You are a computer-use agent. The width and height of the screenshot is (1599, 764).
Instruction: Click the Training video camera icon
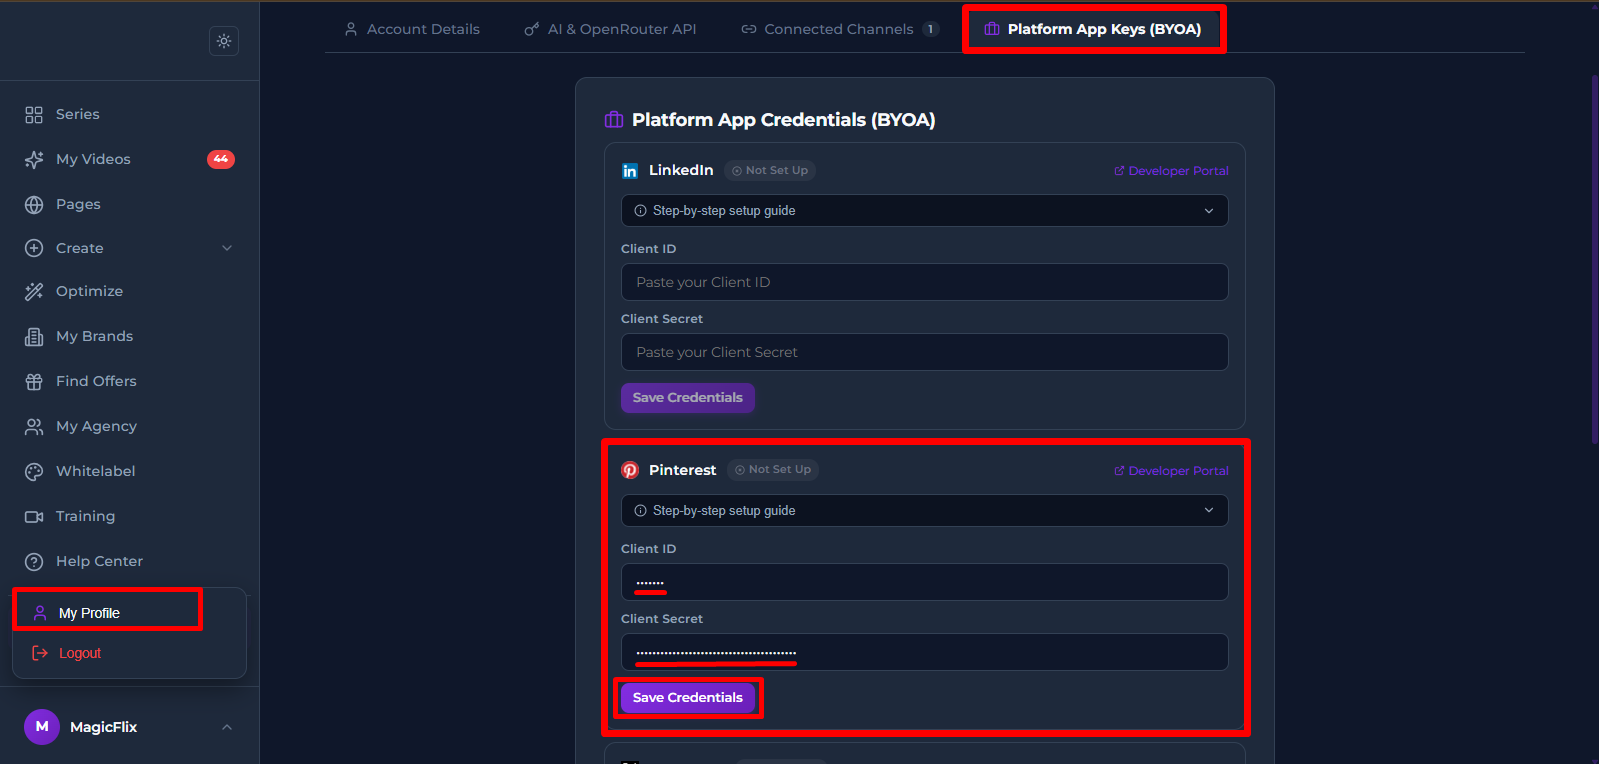tap(34, 517)
